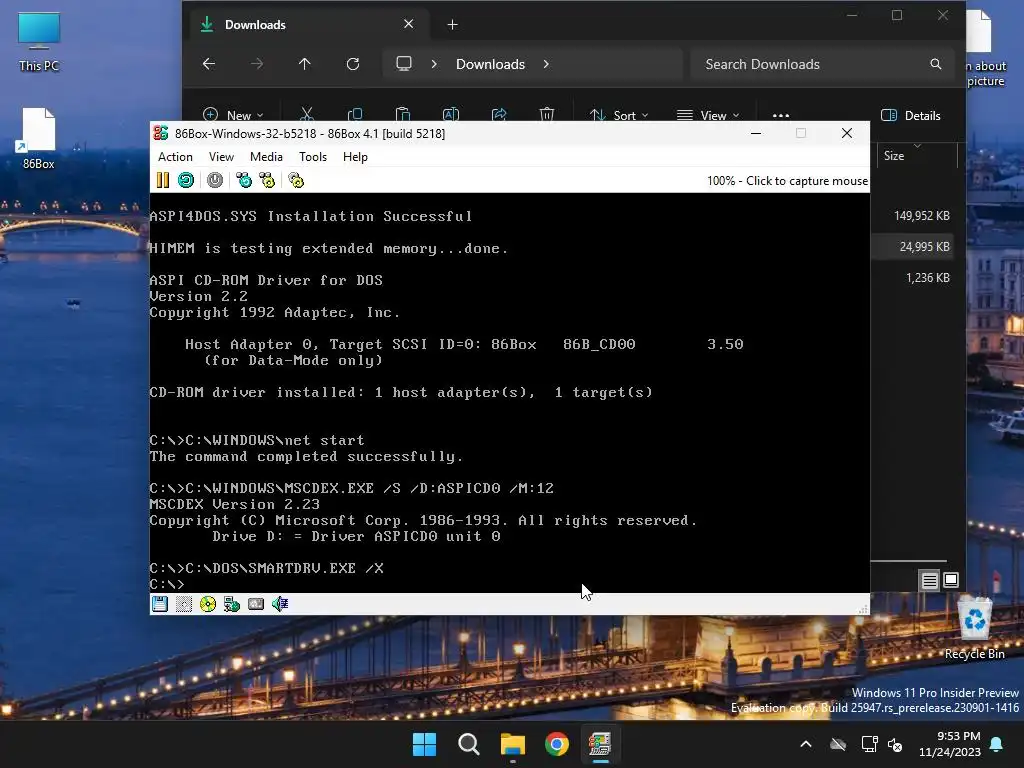Open the View menu in 86Box
The height and width of the screenshot is (768, 1024).
tap(221, 157)
